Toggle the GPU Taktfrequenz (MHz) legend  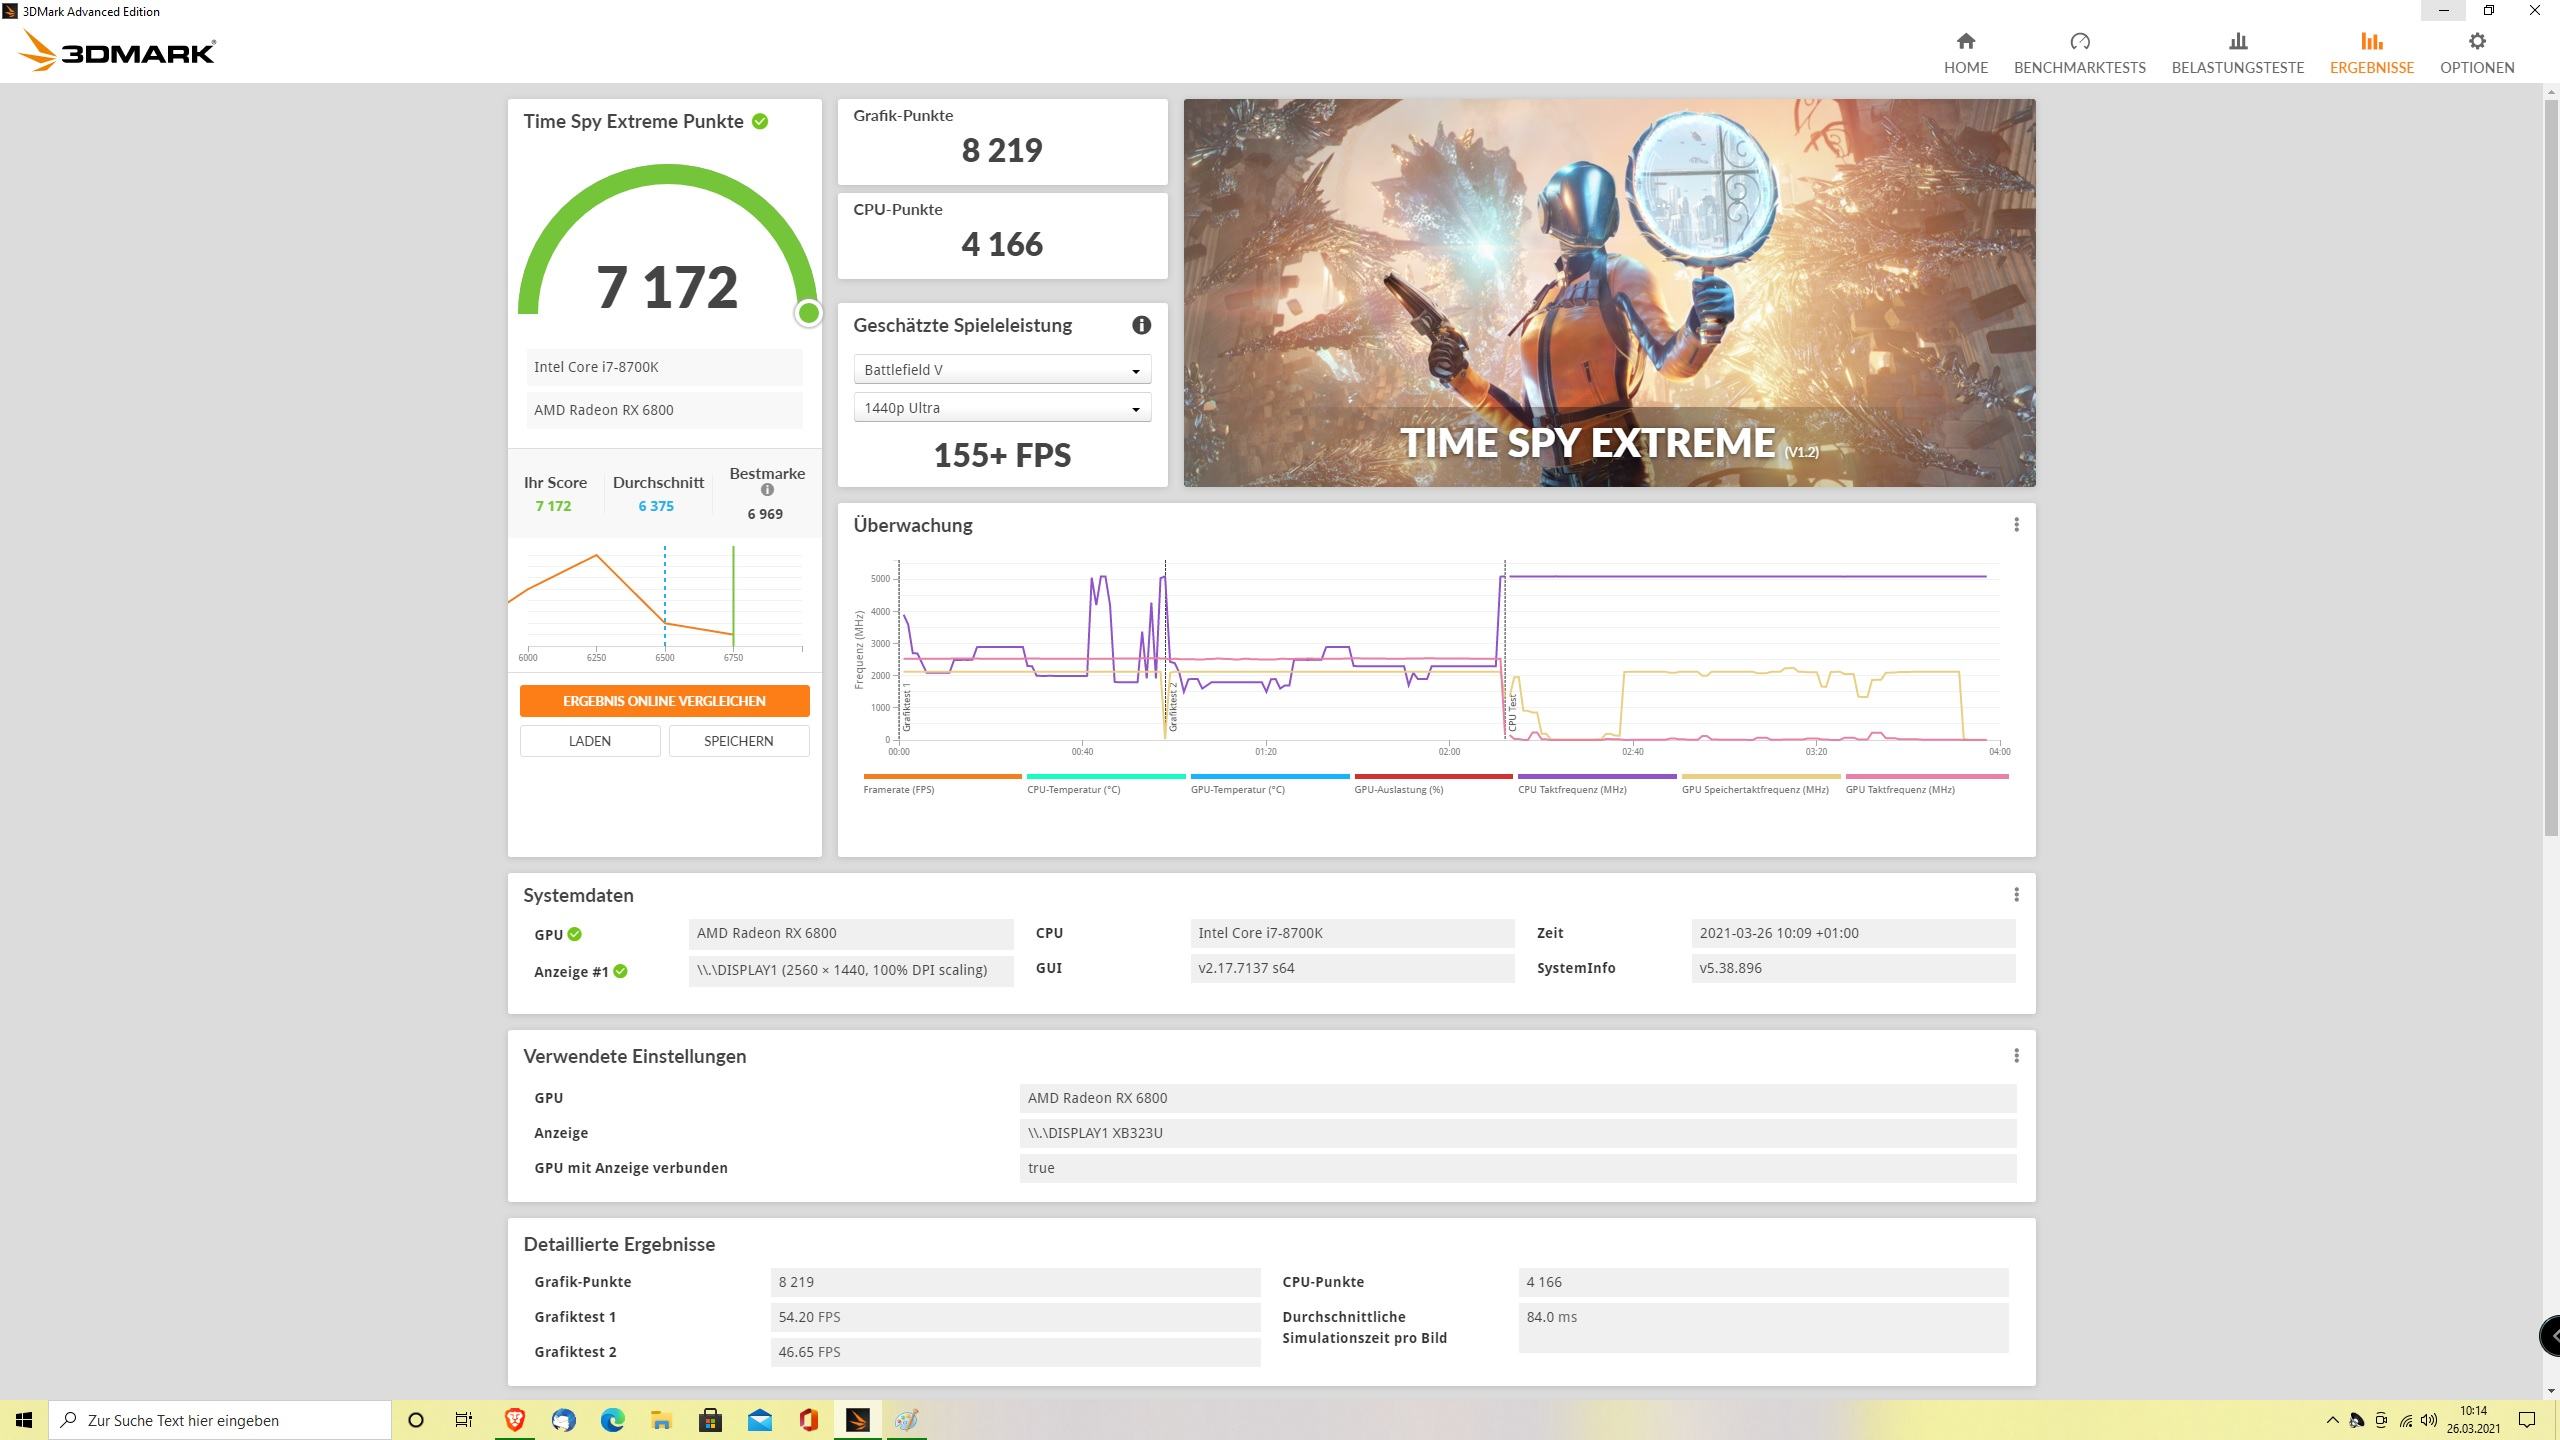(x=1926, y=784)
